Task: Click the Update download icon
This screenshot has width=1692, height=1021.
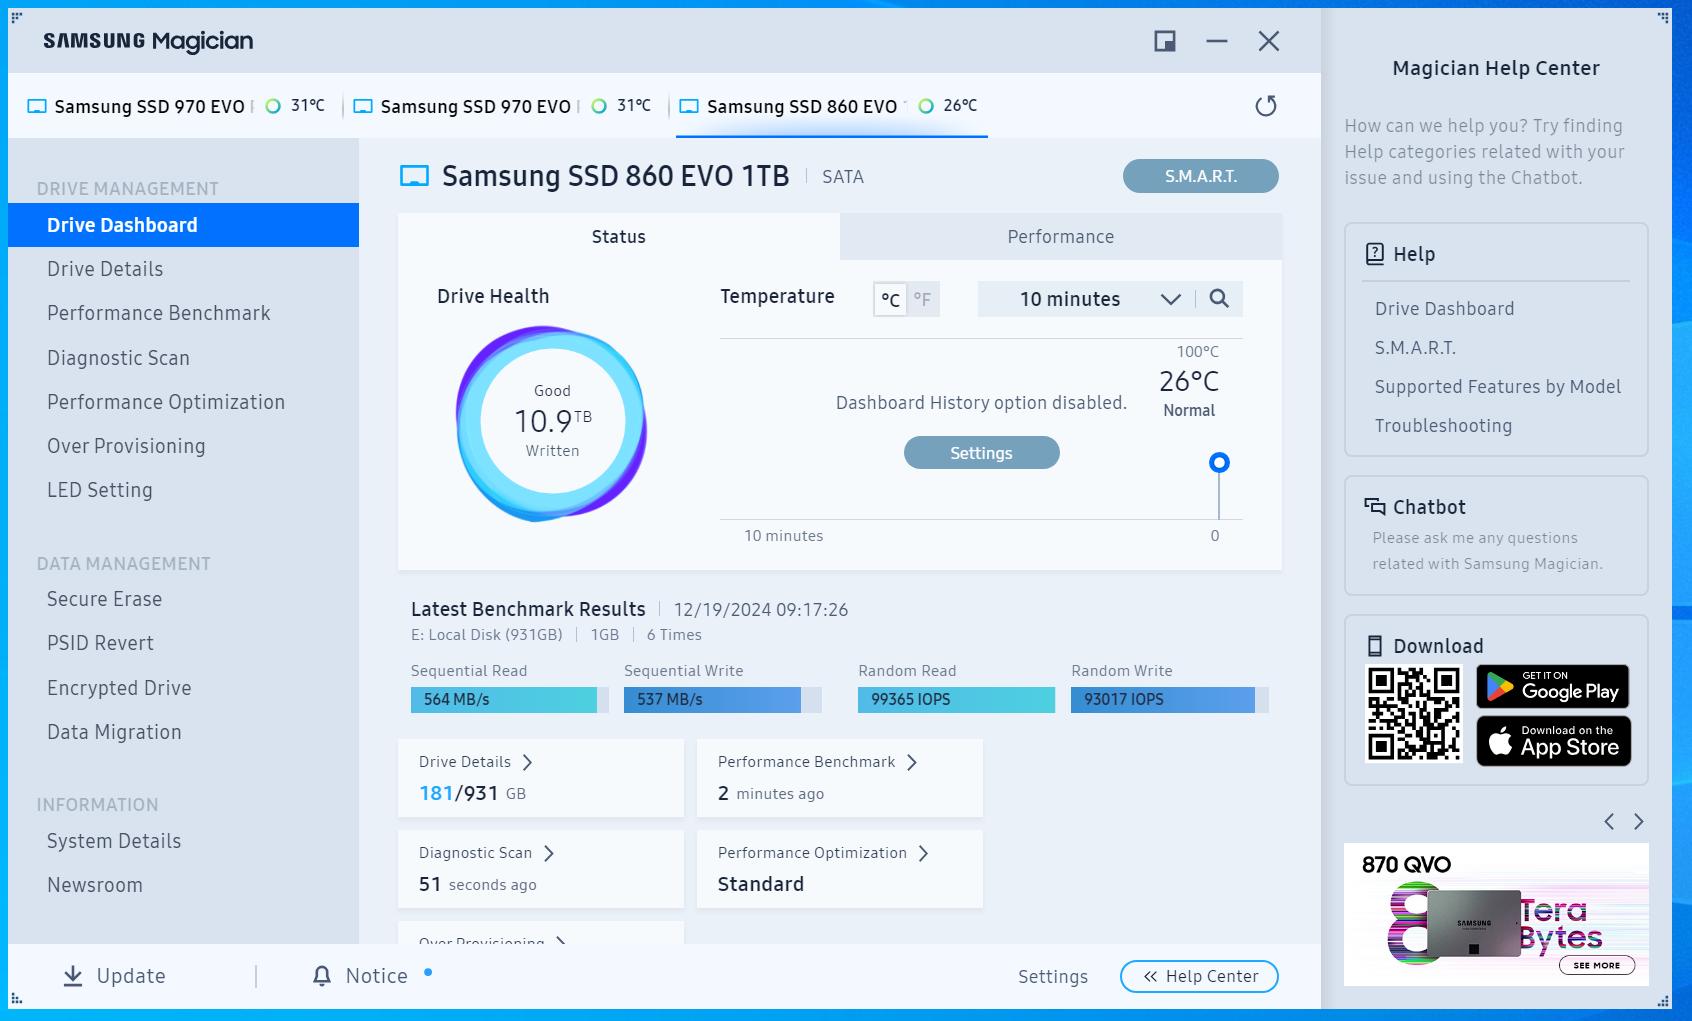Action: pos(73,976)
